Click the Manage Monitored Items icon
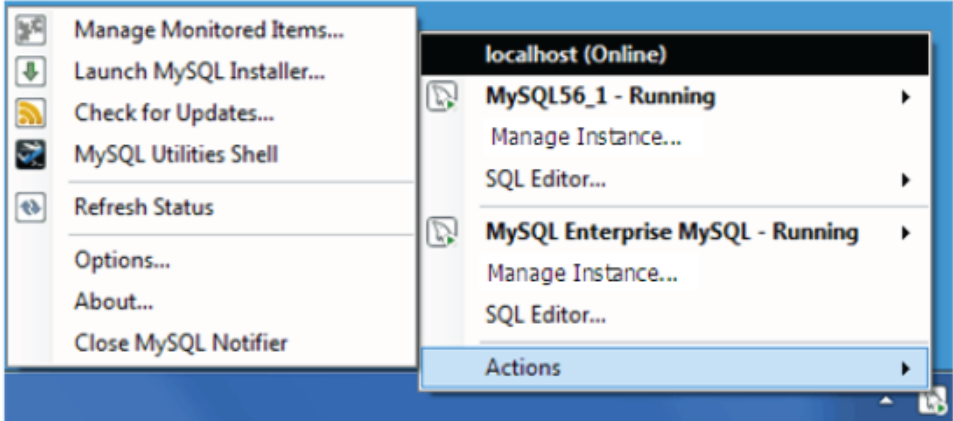Viewport: 953px width, 421px height. (30, 30)
